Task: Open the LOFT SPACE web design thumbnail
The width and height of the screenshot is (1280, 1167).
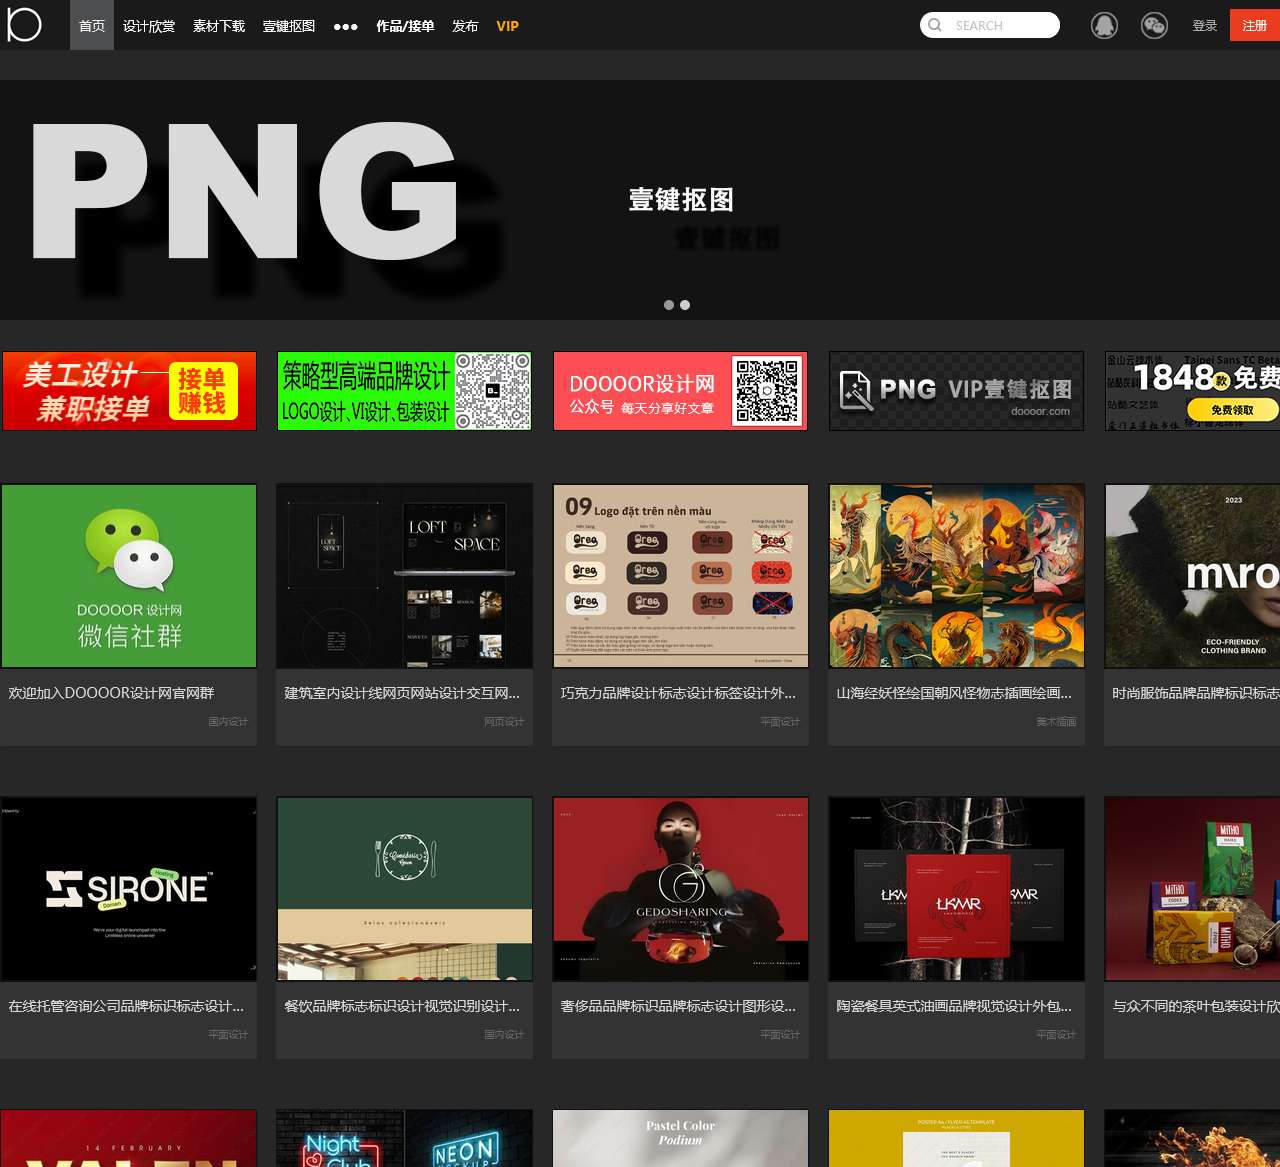Action: [404, 576]
